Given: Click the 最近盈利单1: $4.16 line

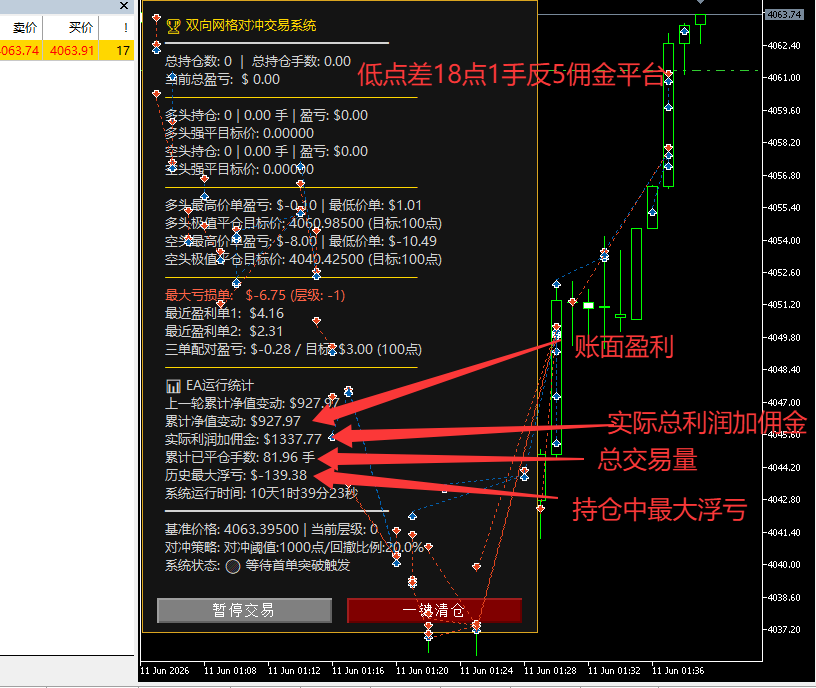Looking at the screenshot, I should [x=224, y=314].
